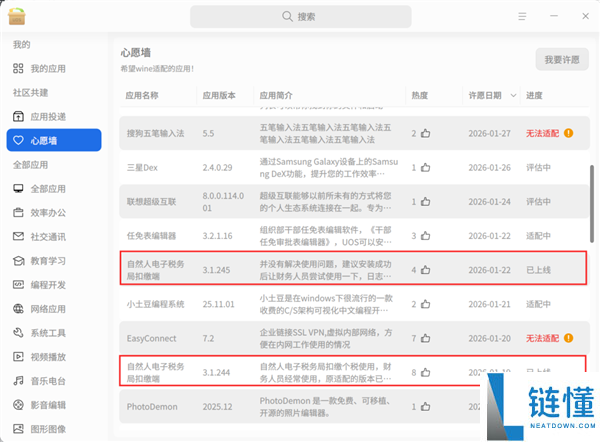The image size is (600, 442).
Task: Click the 视频播放 play icon
Action: (x=18, y=357)
